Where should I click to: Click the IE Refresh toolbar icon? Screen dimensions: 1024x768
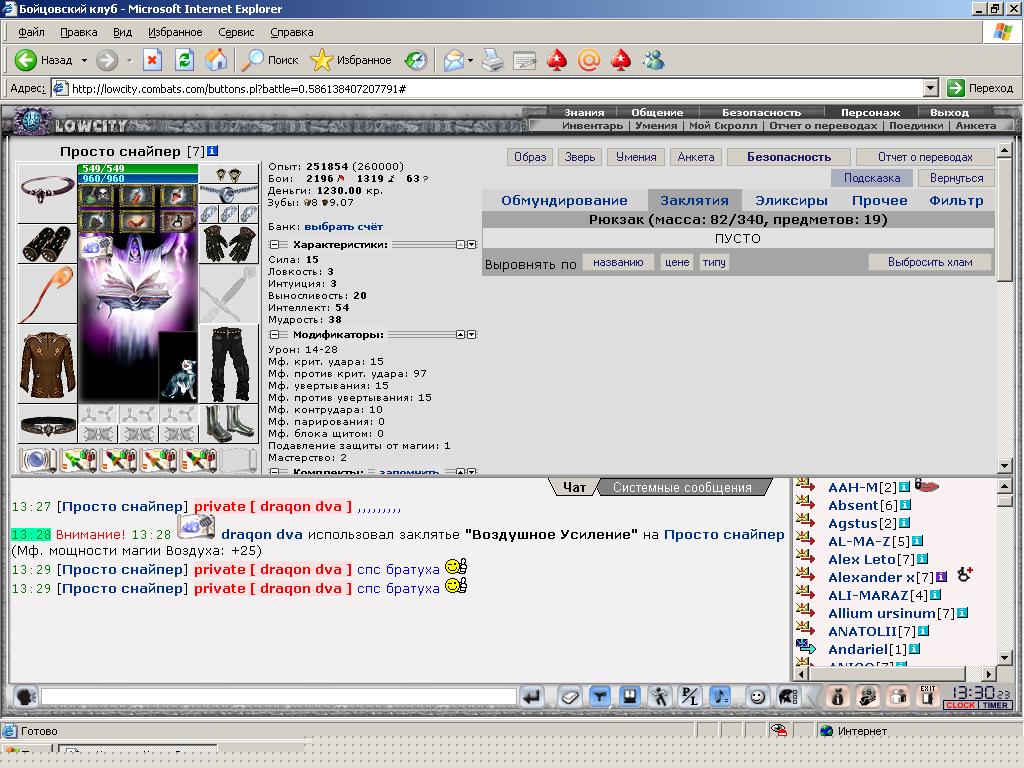[184, 60]
